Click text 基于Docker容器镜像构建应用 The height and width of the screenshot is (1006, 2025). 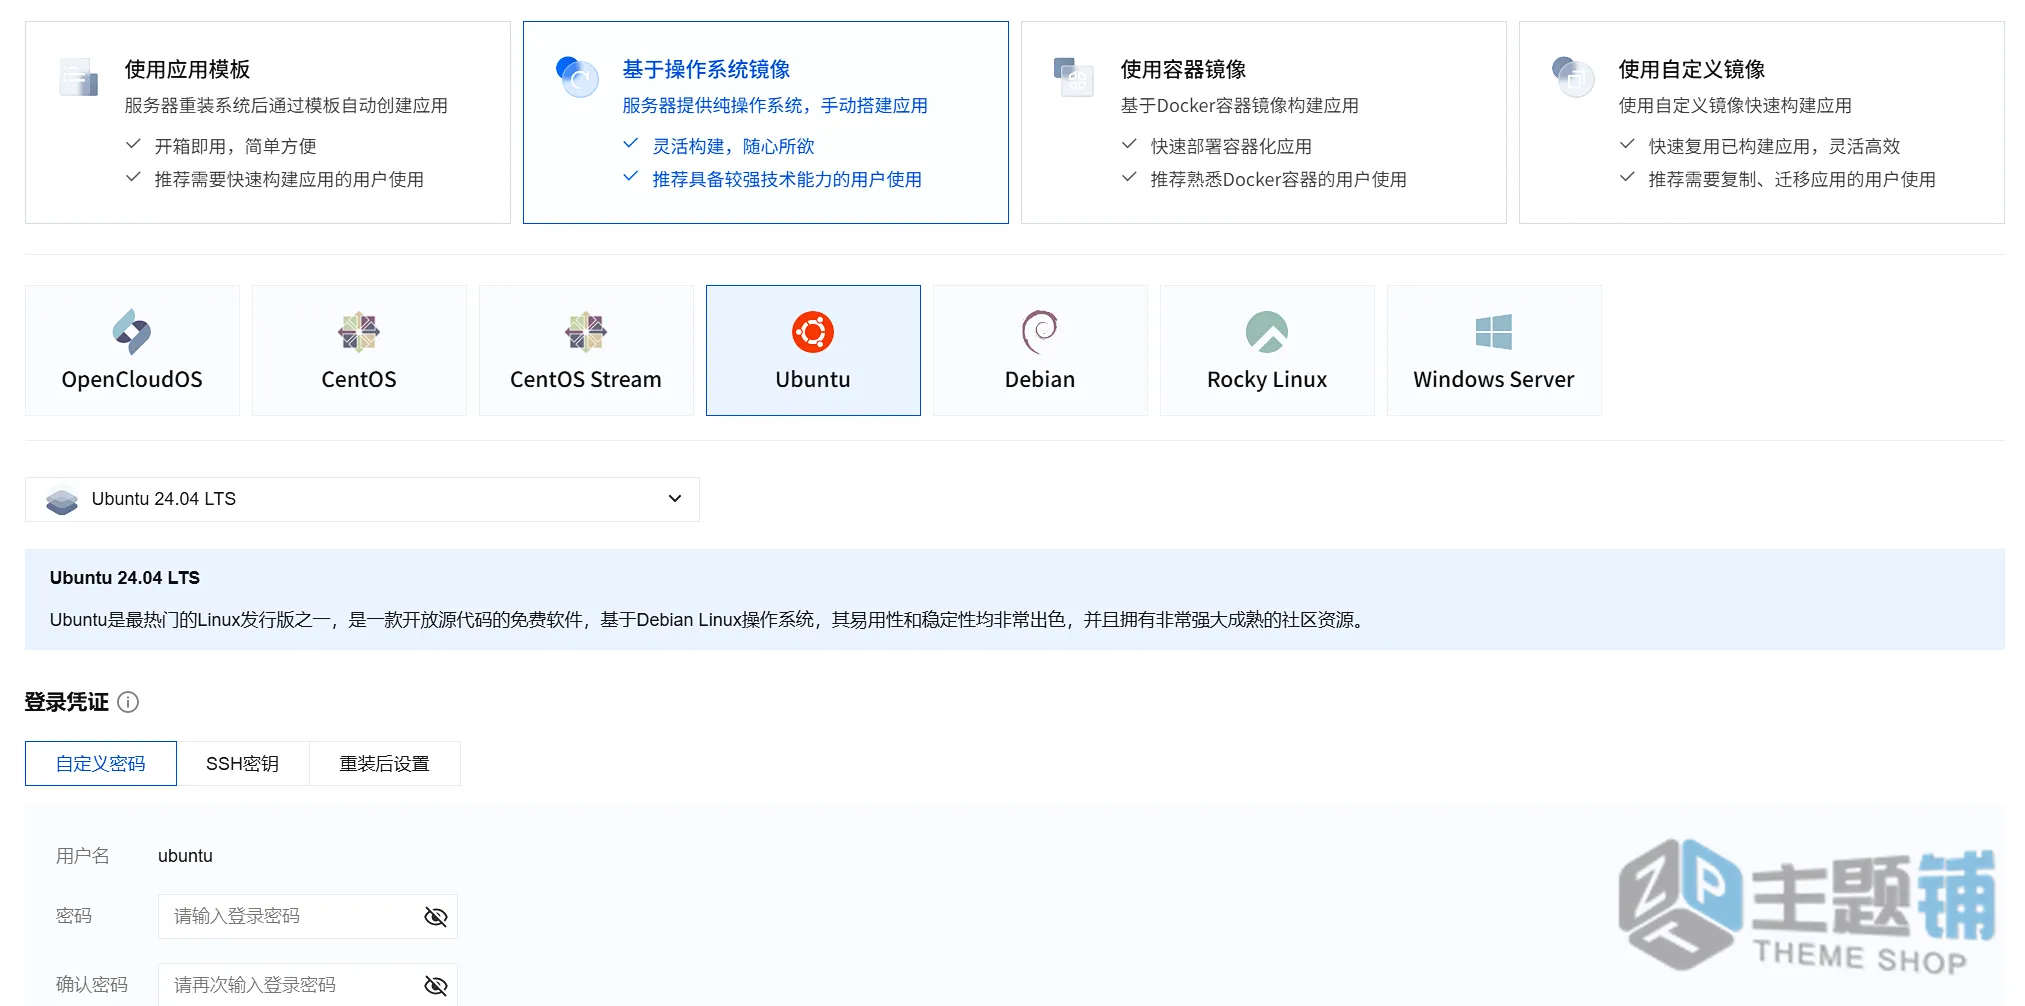[x=1239, y=105]
